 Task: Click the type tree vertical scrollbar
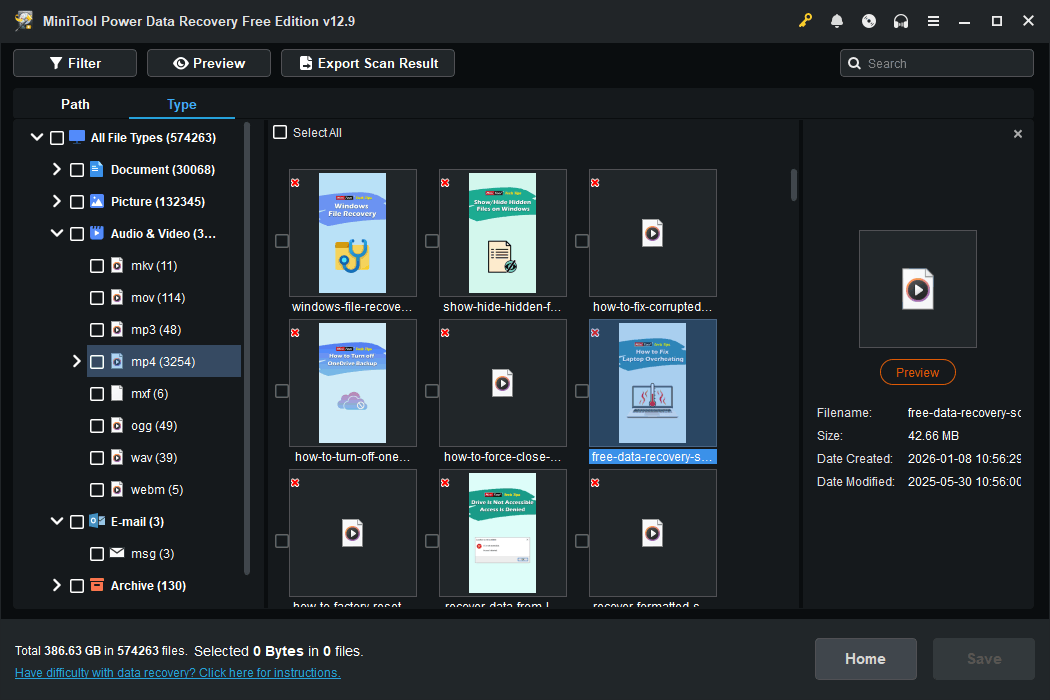tap(246, 348)
